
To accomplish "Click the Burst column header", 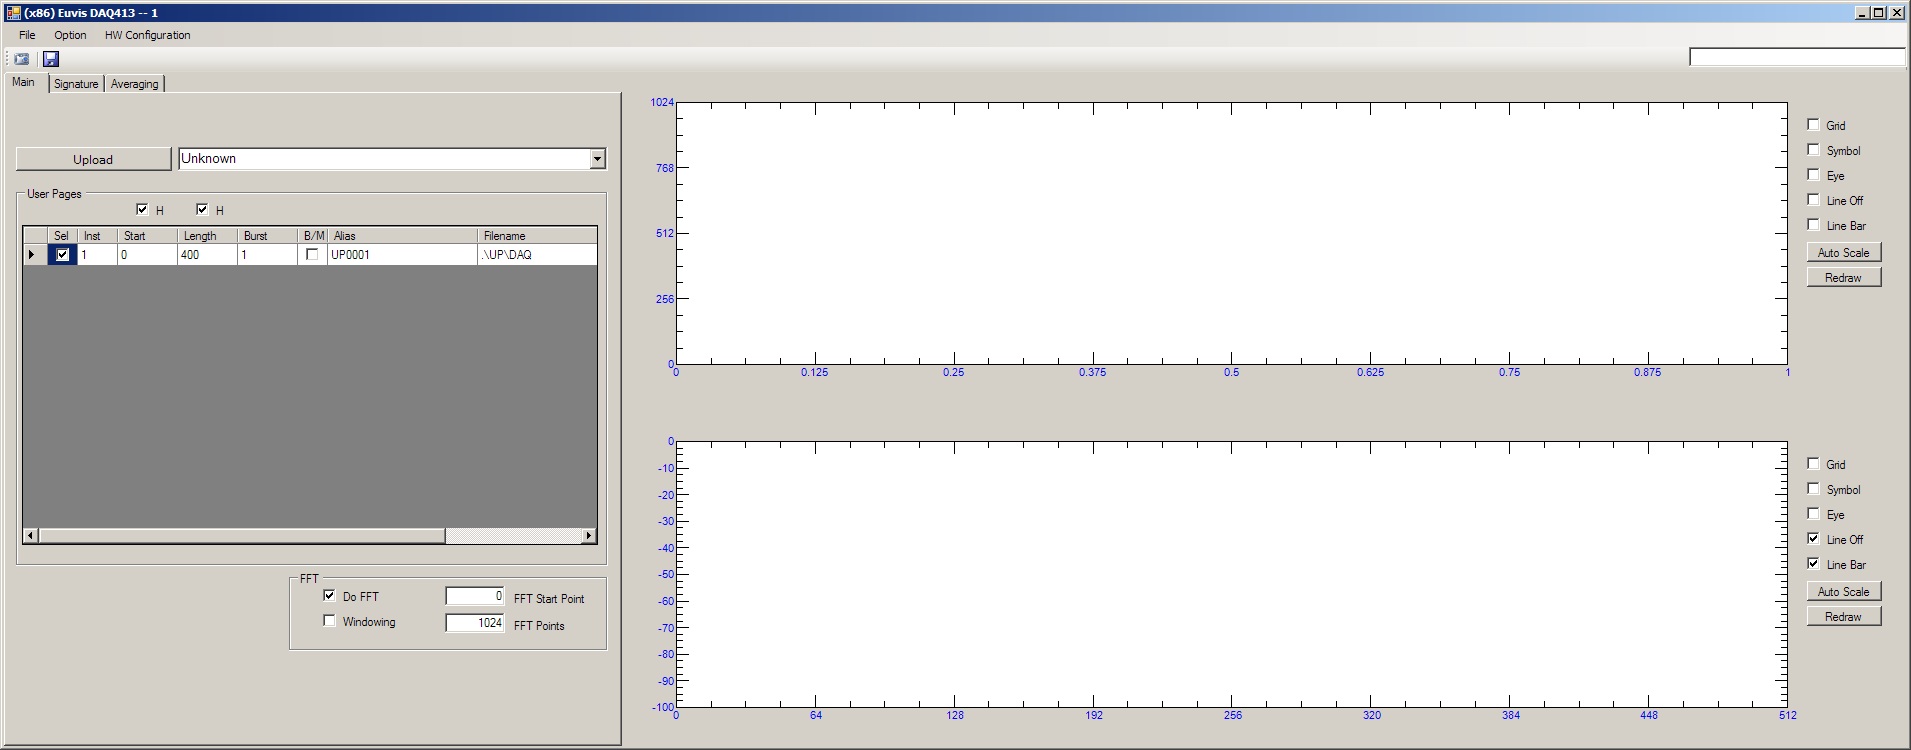I will click(x=267, y=236).
